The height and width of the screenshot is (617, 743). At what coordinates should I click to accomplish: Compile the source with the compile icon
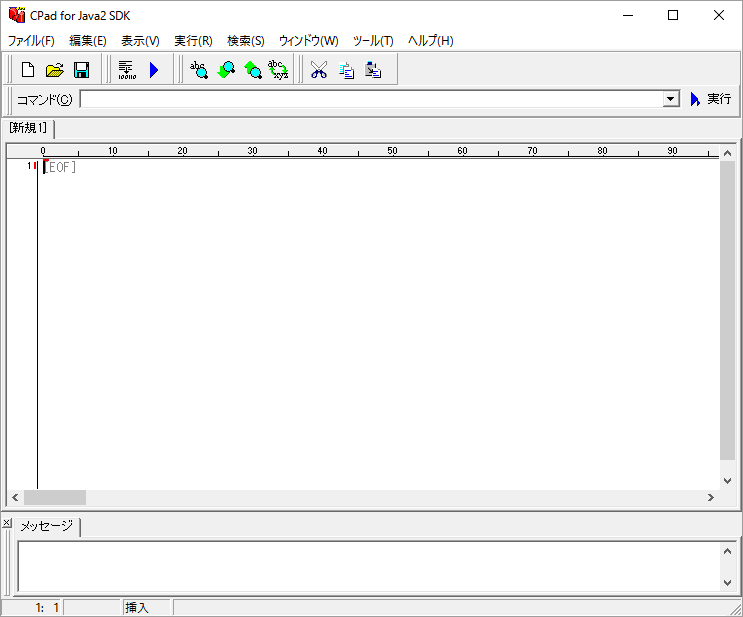click(127, 70)
